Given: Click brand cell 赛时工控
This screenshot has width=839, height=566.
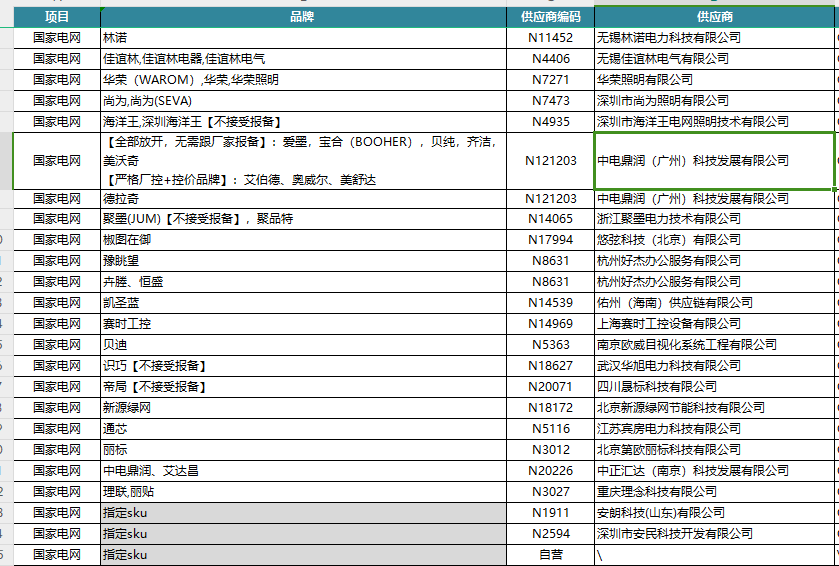Looking at the screenshot, I should (303, 324).
